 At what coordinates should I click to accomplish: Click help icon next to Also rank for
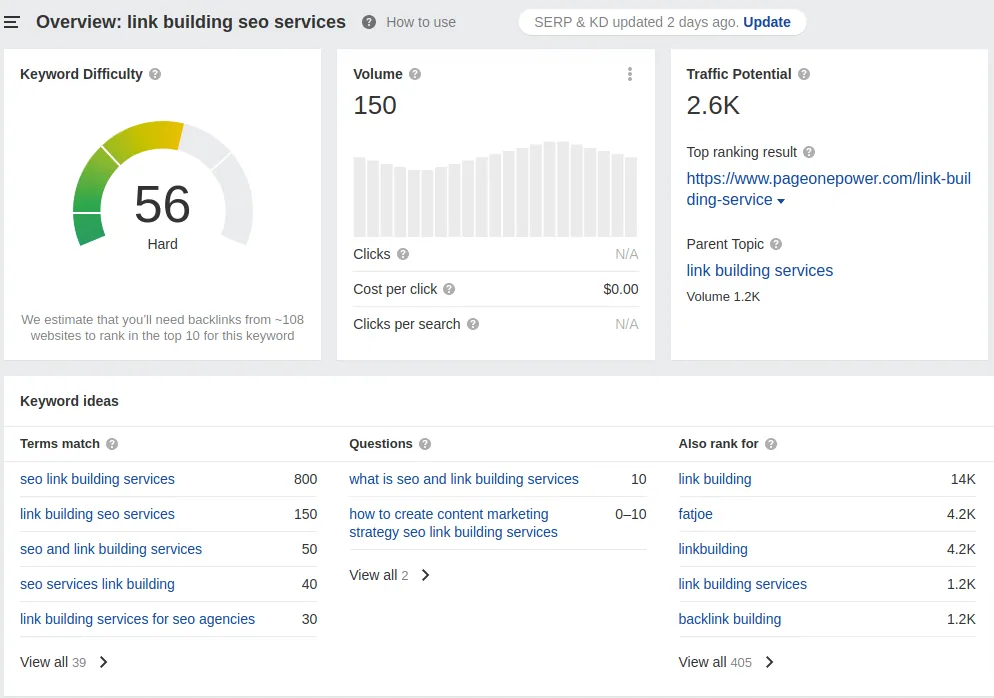(771, 444)
